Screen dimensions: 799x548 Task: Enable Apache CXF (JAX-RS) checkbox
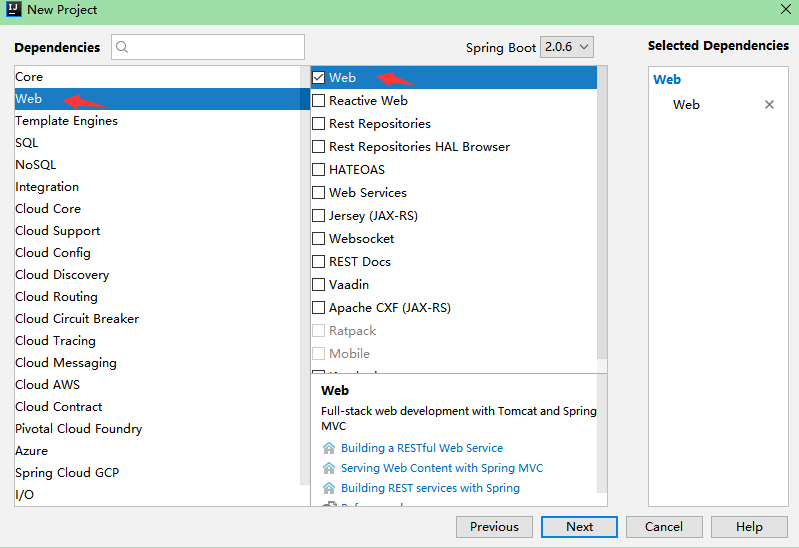318,307
